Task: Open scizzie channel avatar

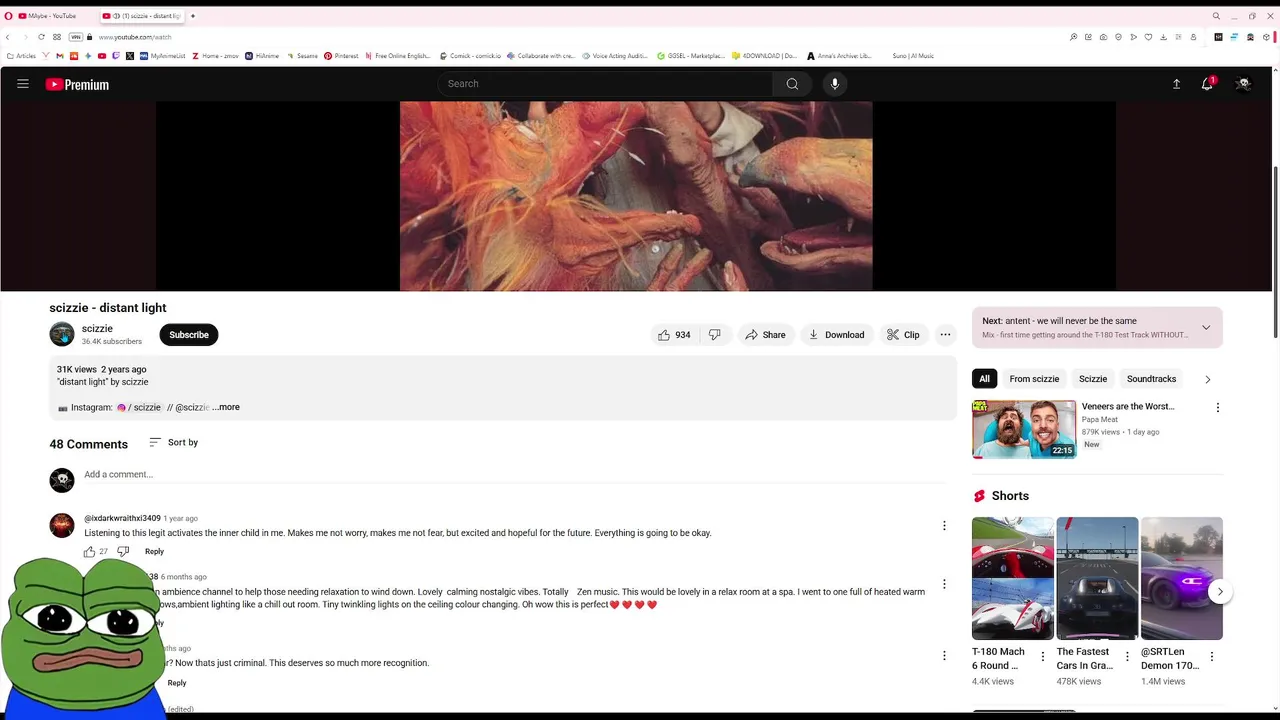Action: click(x=62, y=334)
